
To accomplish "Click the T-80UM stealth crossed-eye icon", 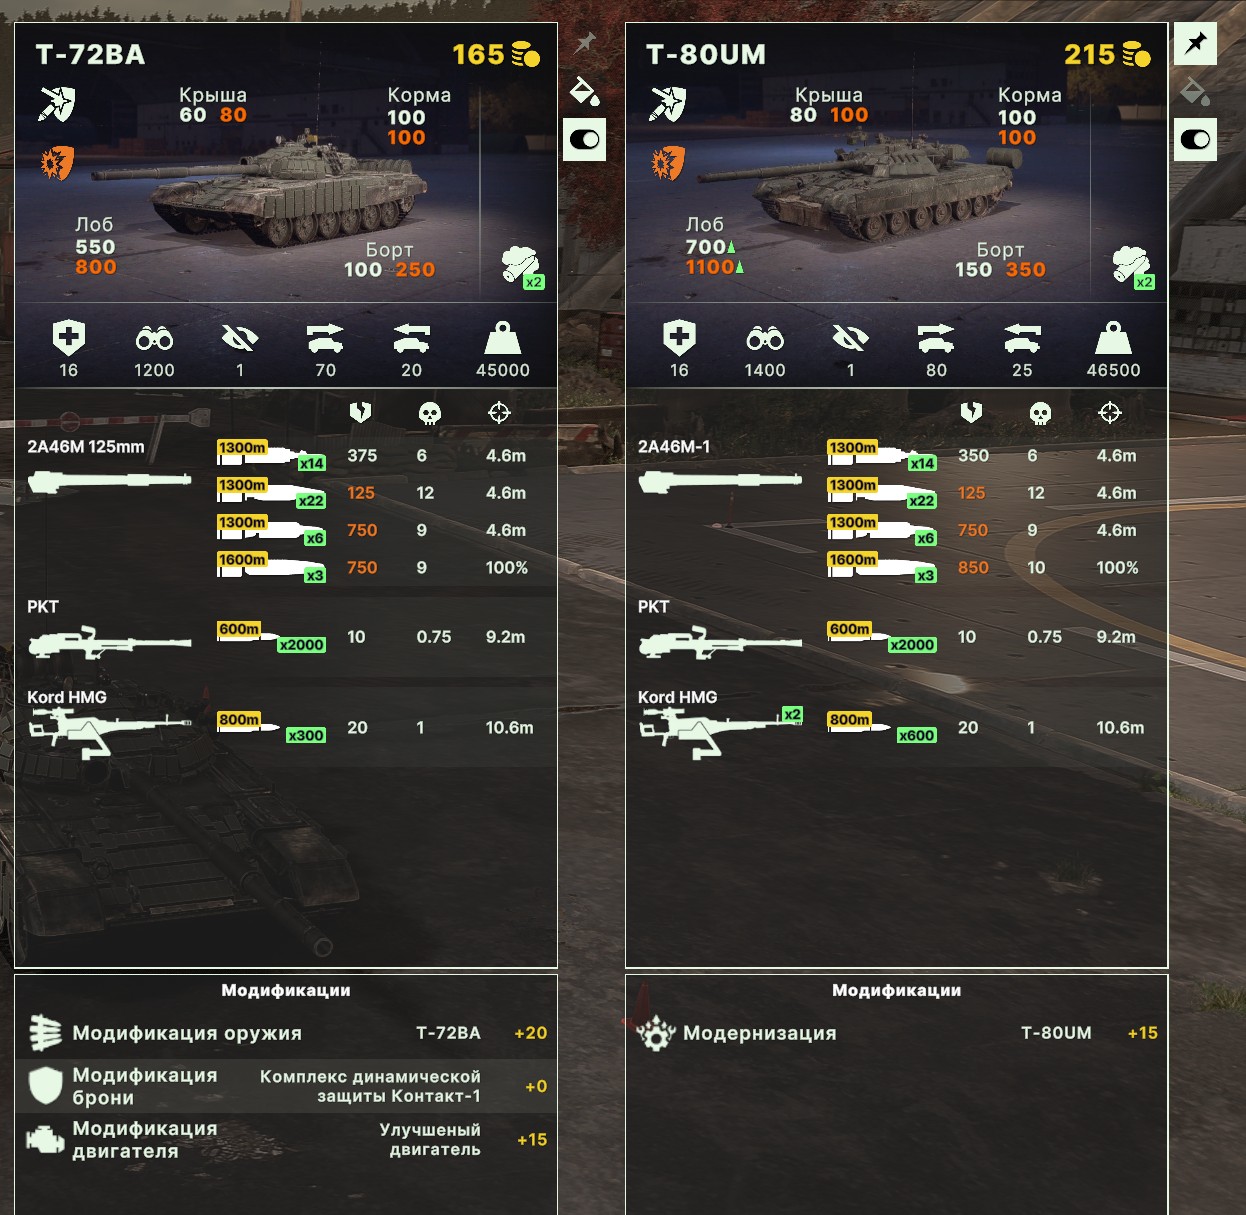I will coord(851,338).
